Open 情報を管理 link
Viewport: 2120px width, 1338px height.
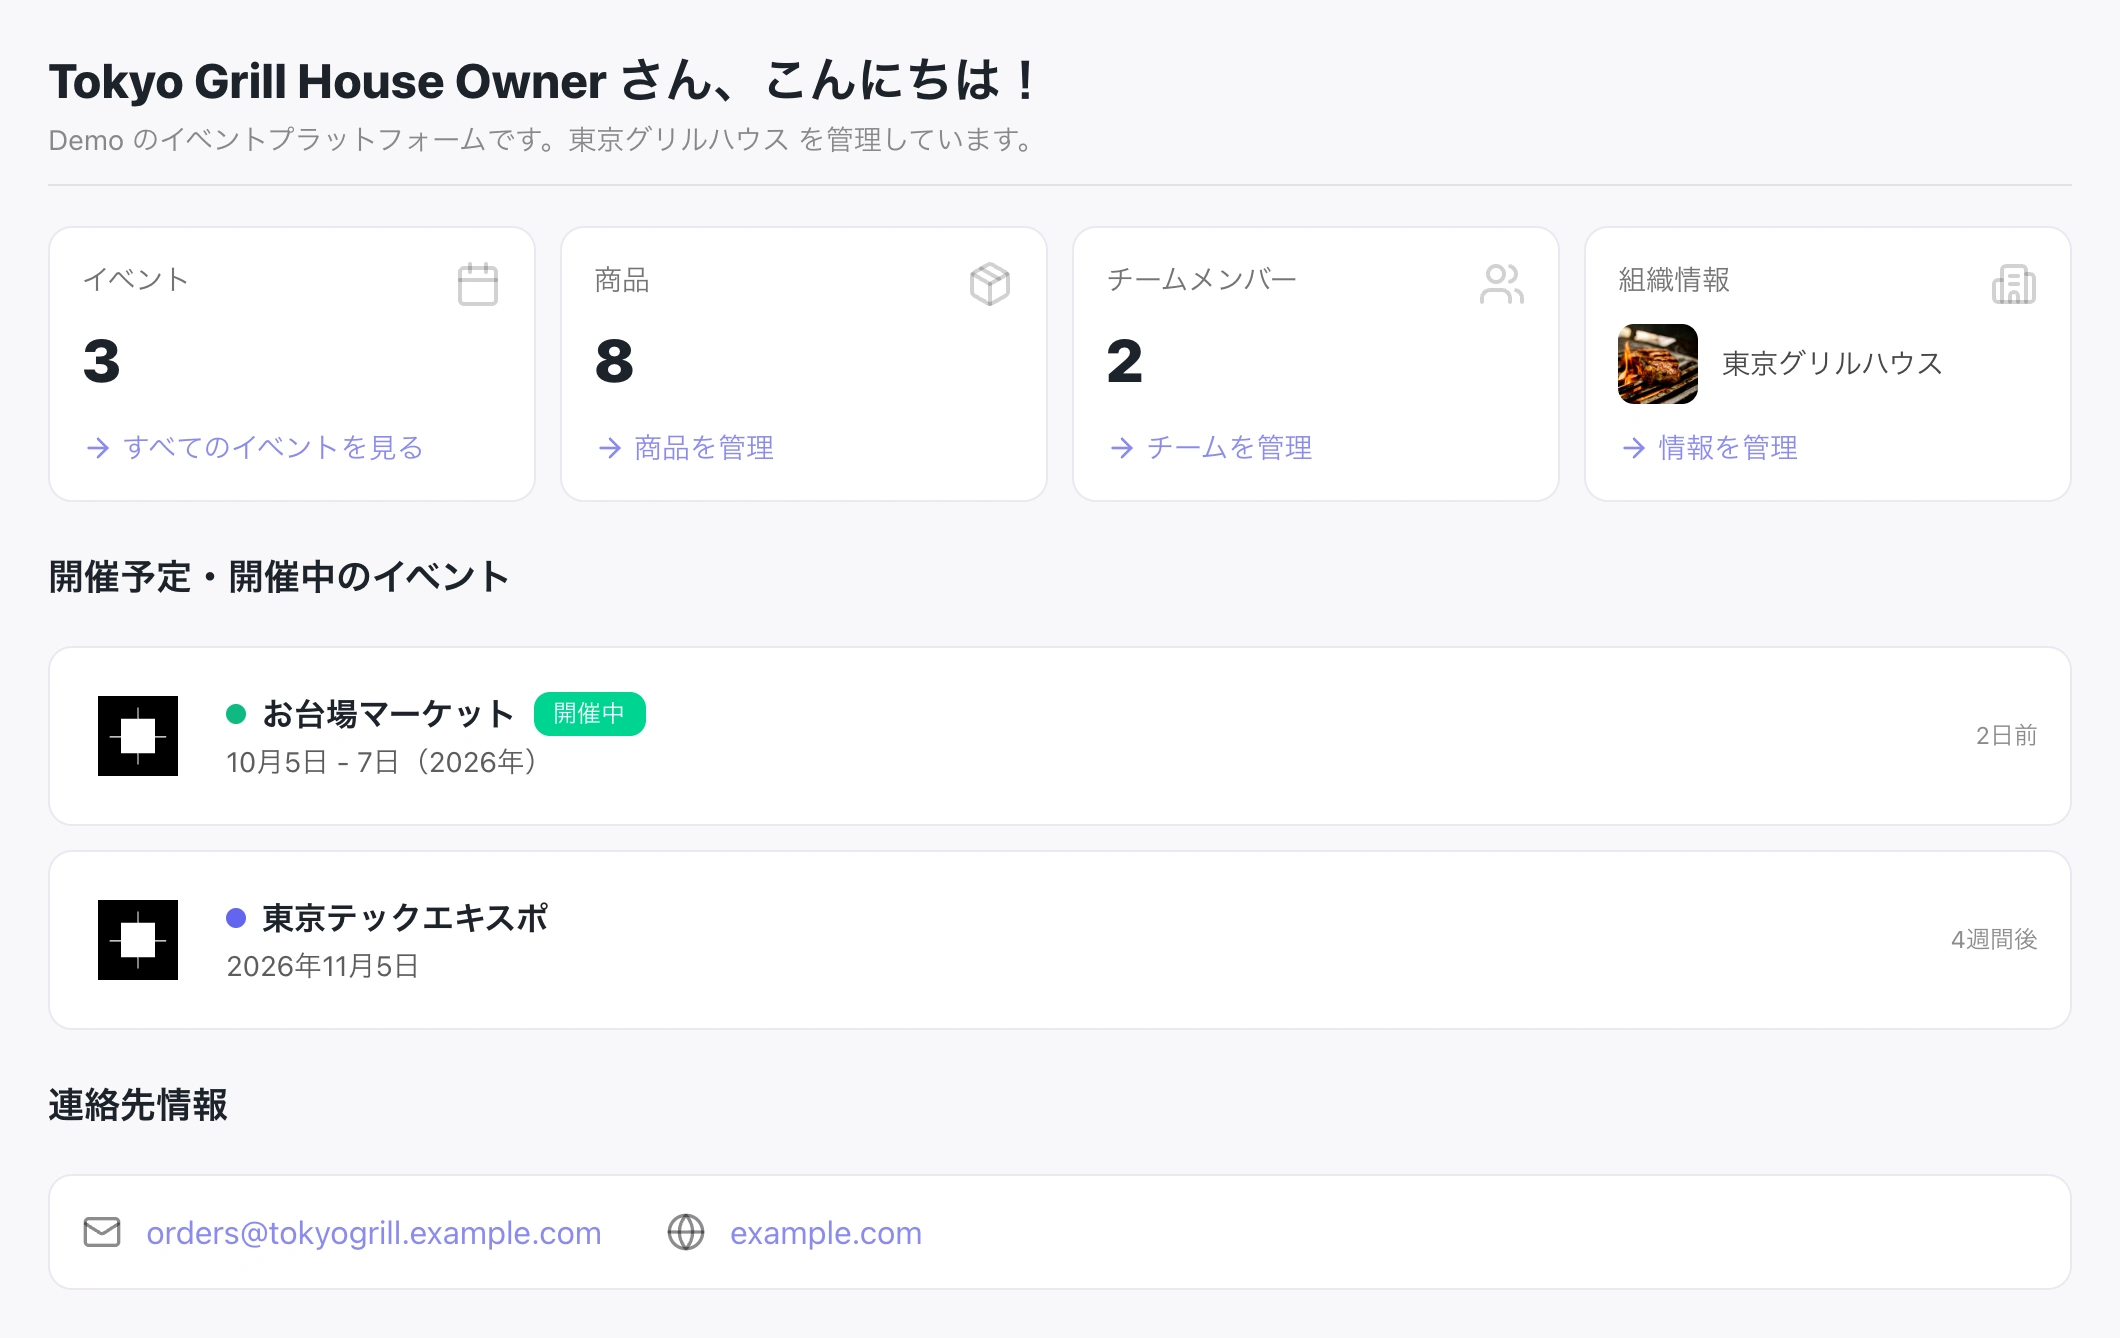point(1728,448)
